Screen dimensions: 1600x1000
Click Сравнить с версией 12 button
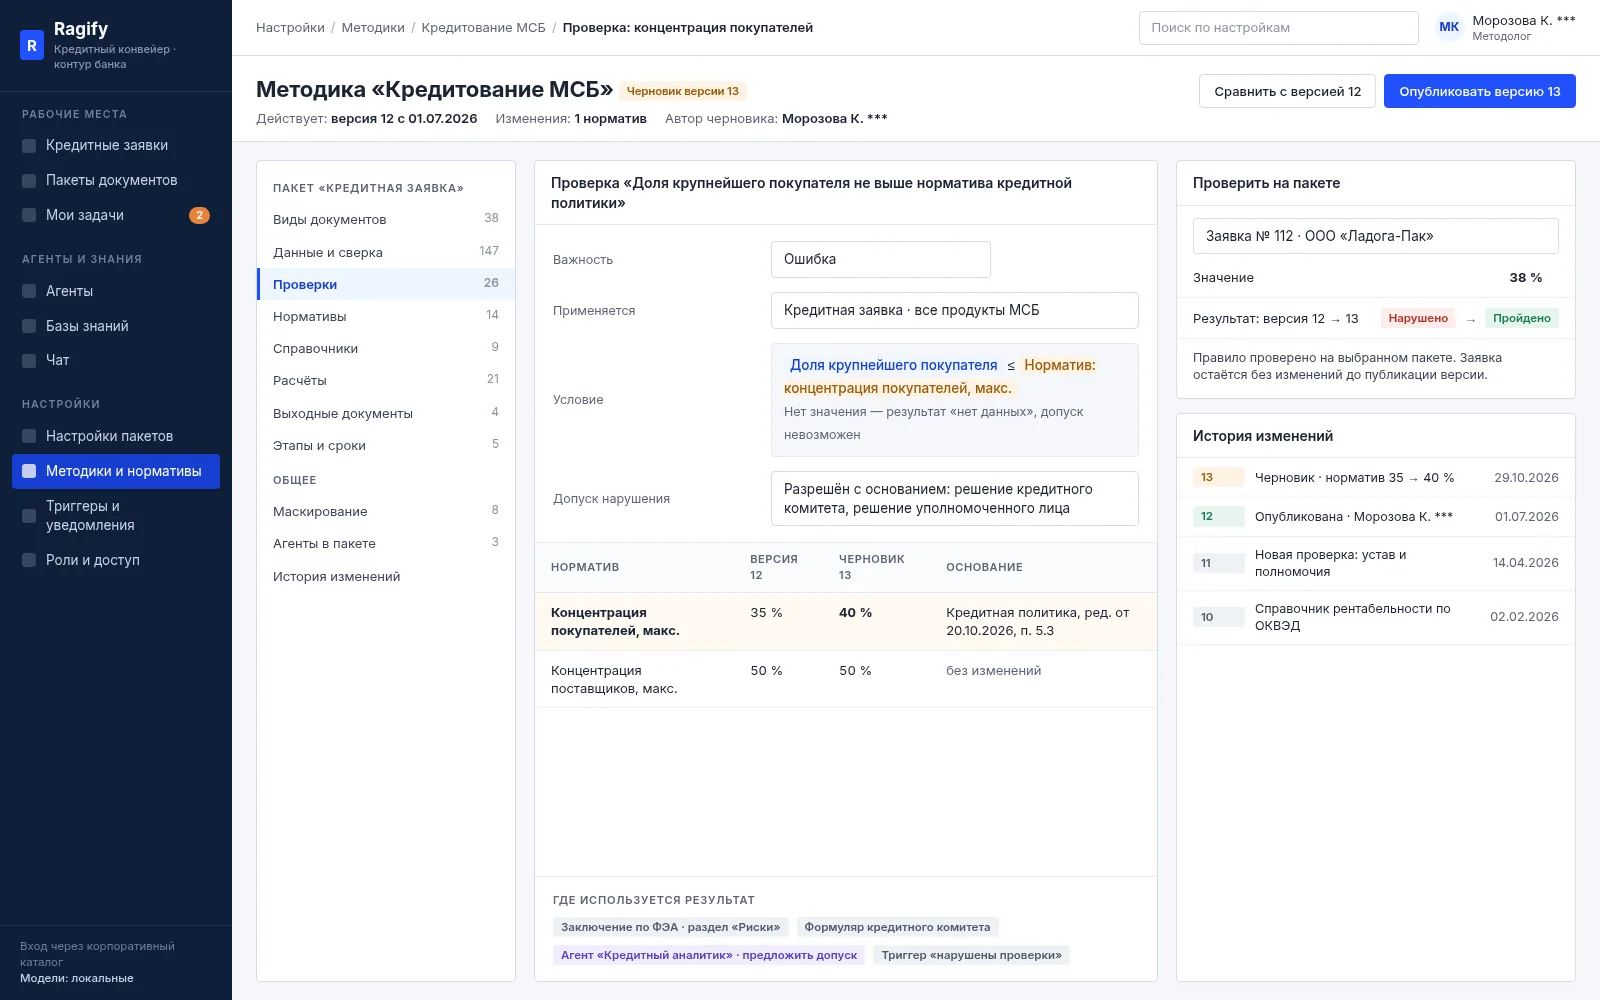pos(1287,91)
